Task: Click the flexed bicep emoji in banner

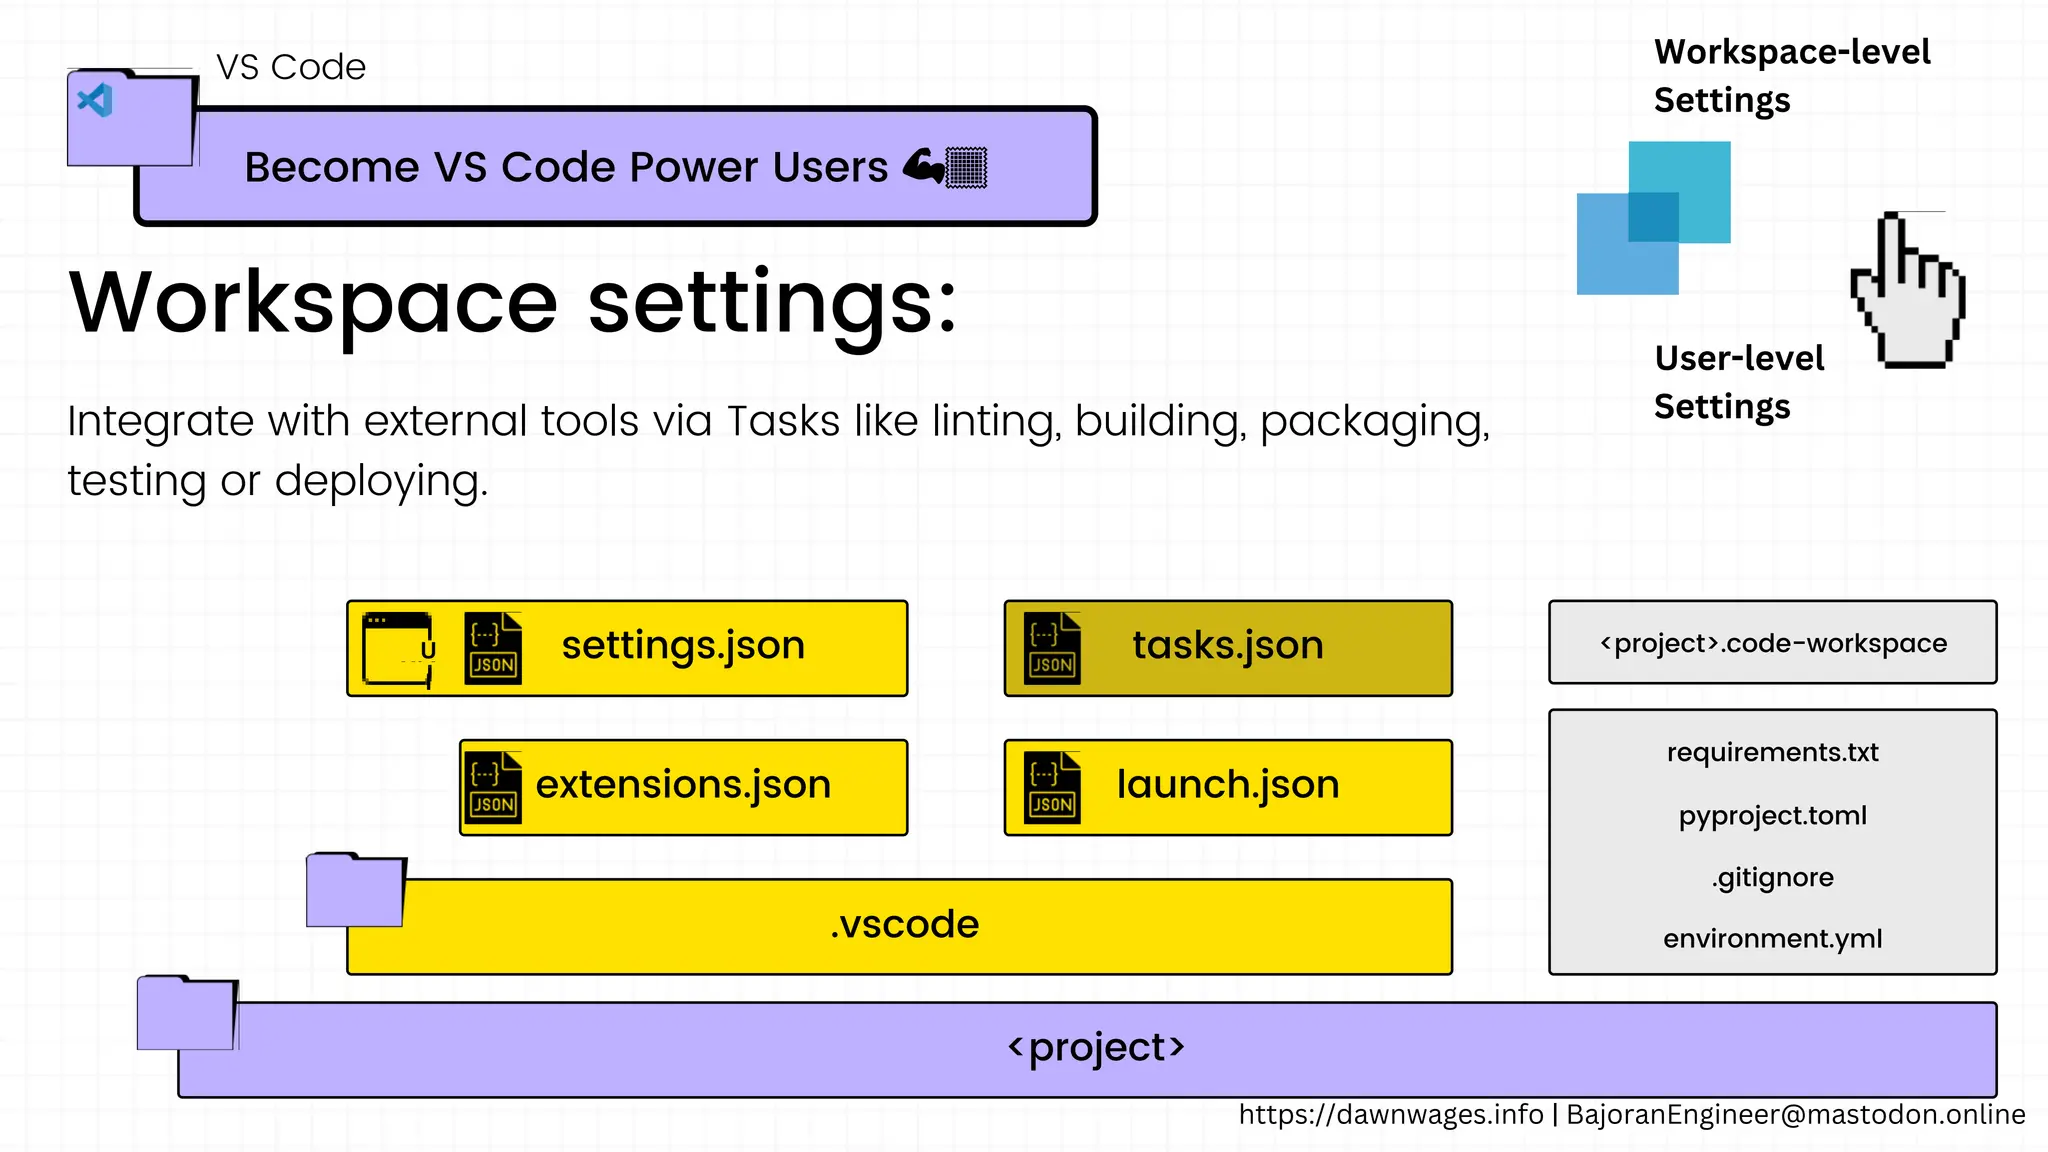Action: [x=923, y=166]
